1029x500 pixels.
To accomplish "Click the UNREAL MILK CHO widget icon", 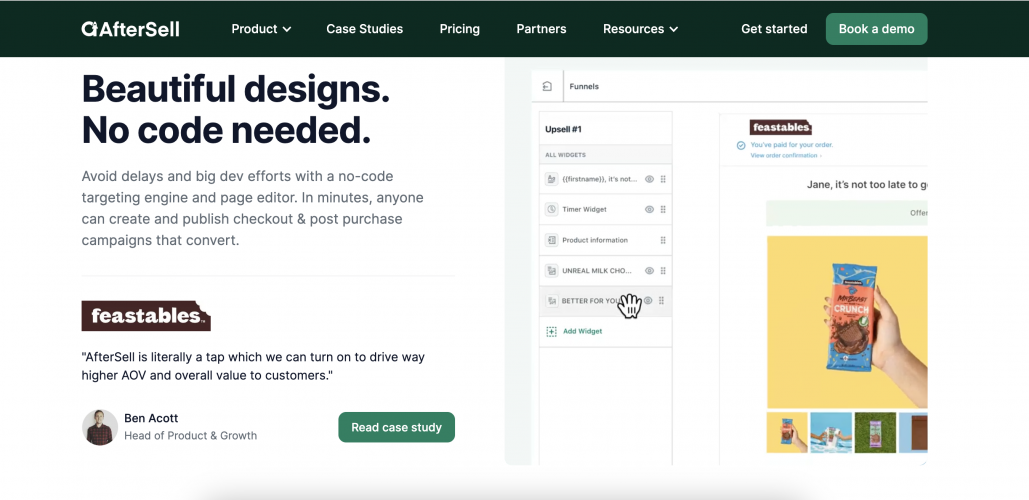I will pos(551,270).
